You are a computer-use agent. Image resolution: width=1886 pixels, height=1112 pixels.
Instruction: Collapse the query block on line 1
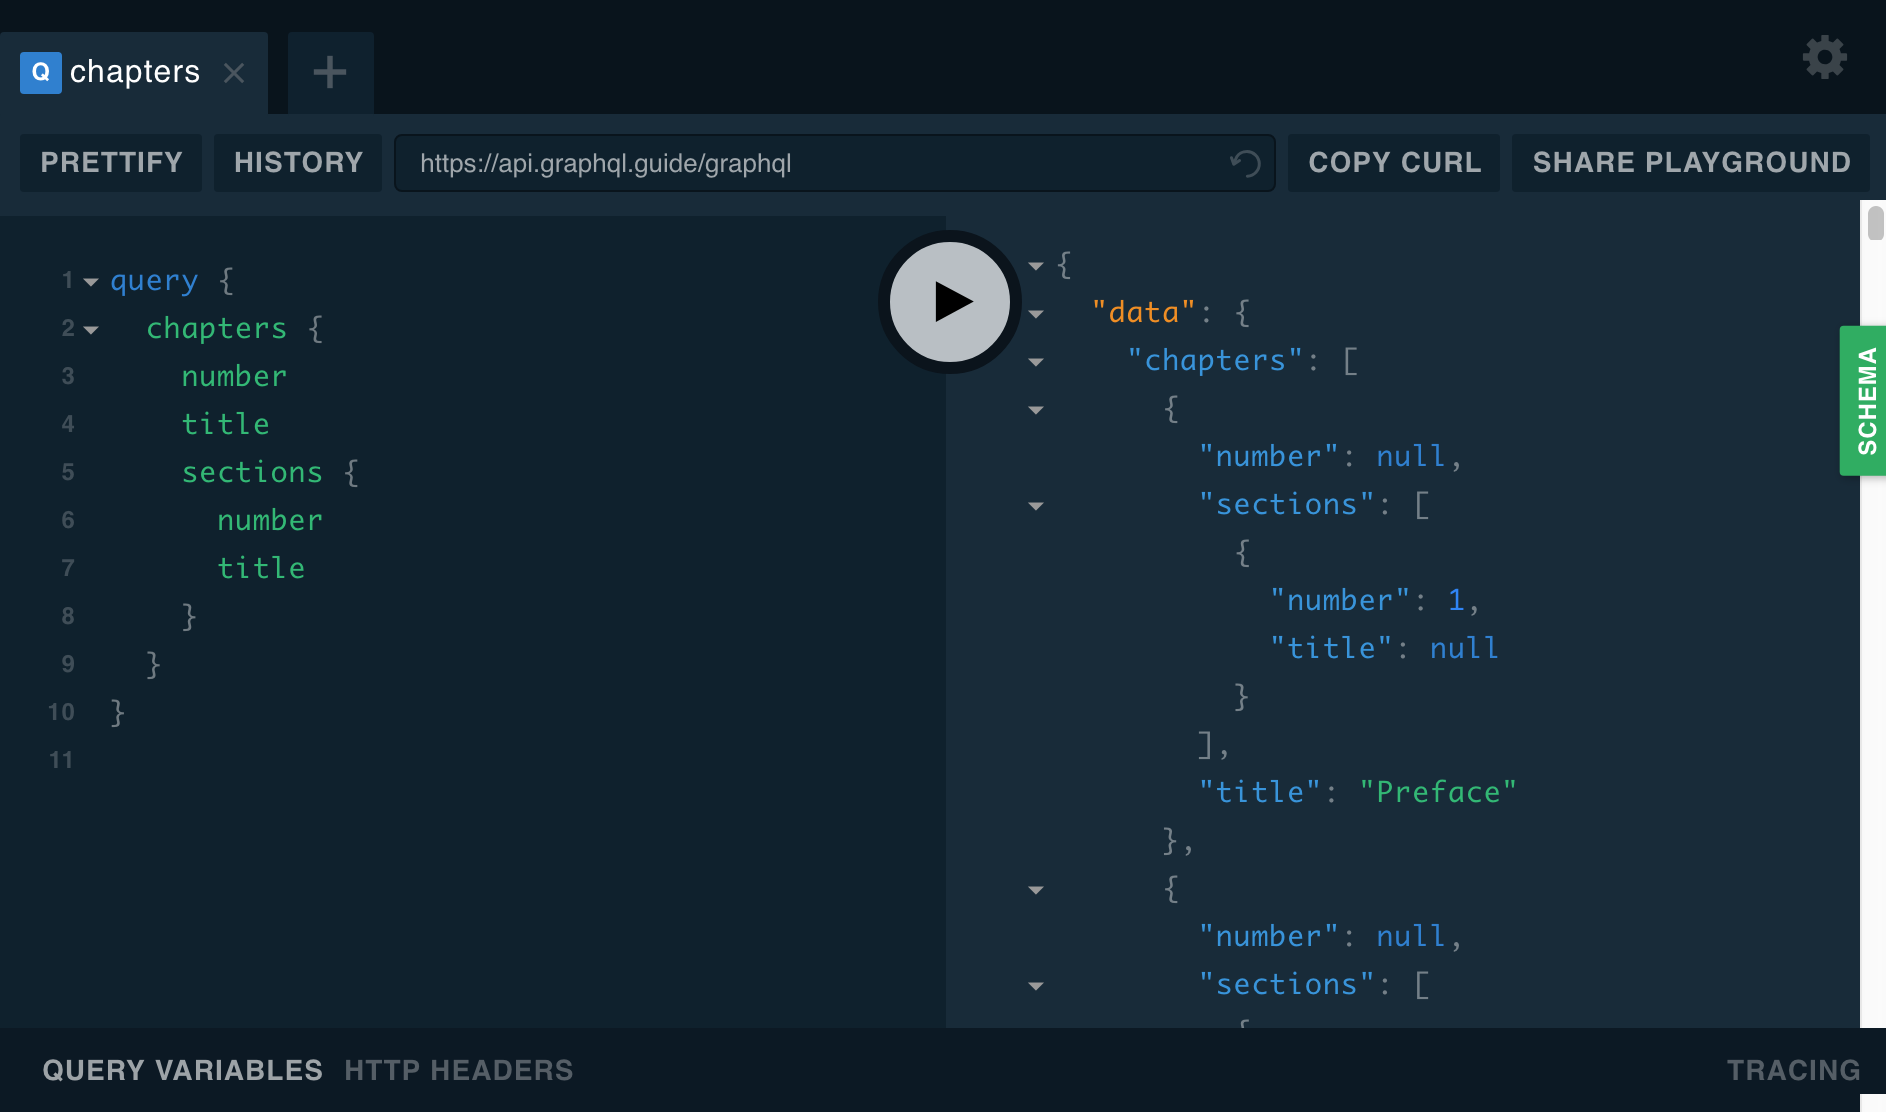[91, 282]
